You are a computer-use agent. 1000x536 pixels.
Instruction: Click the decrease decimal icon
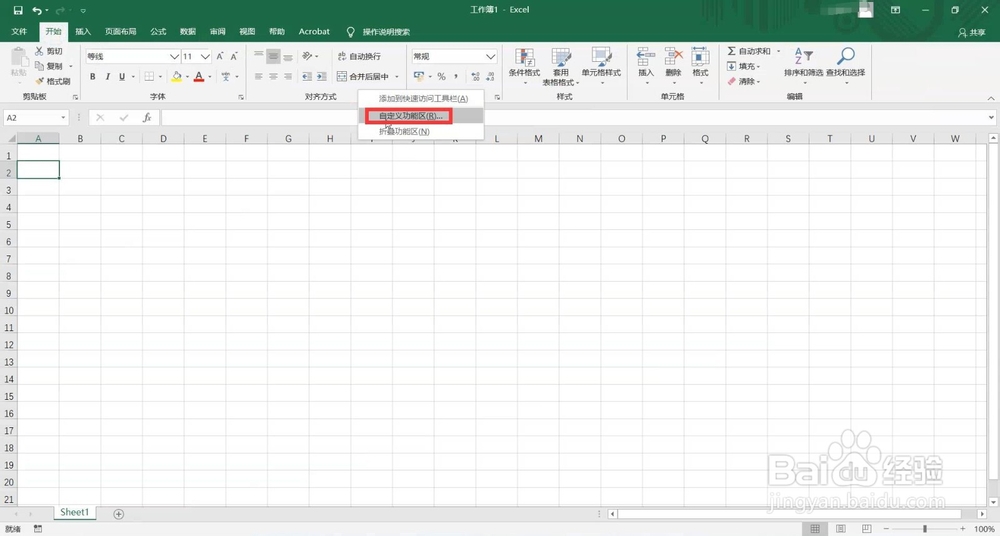(490, 77)
